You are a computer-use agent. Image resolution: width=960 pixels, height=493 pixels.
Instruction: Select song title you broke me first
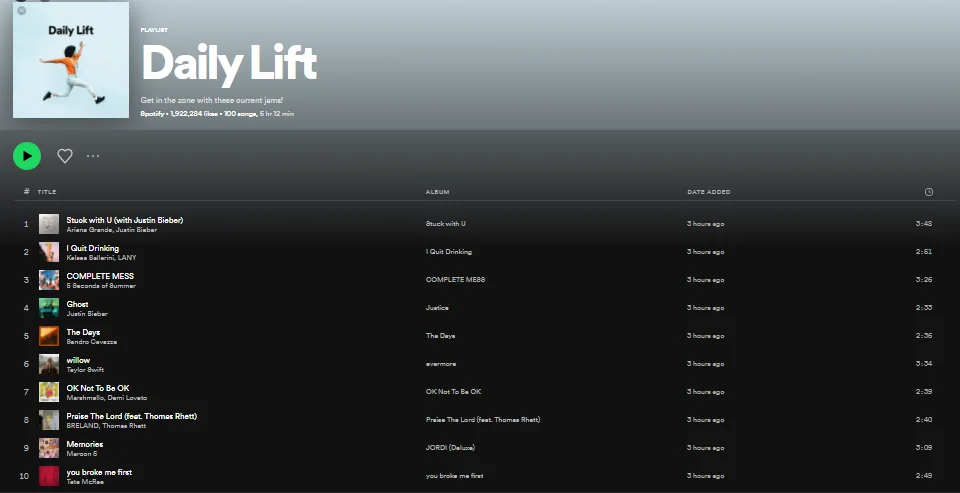[x=99, y=472]
